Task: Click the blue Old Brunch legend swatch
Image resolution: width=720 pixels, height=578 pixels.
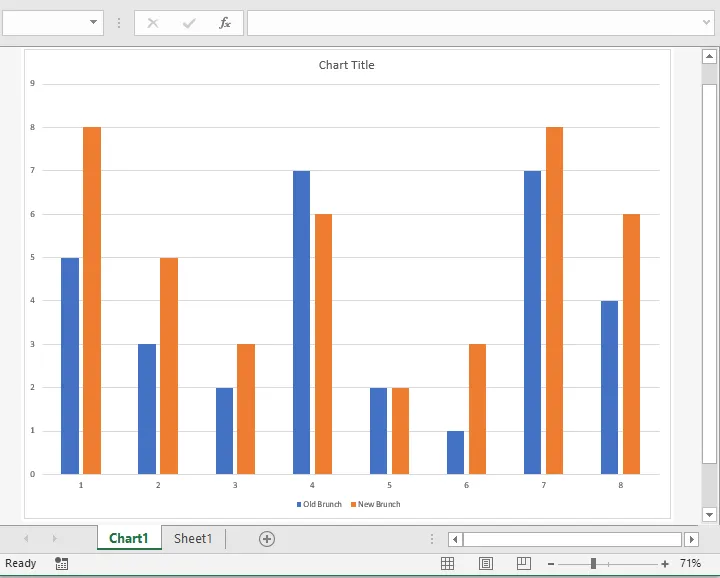Action: (x=299, y=505)
